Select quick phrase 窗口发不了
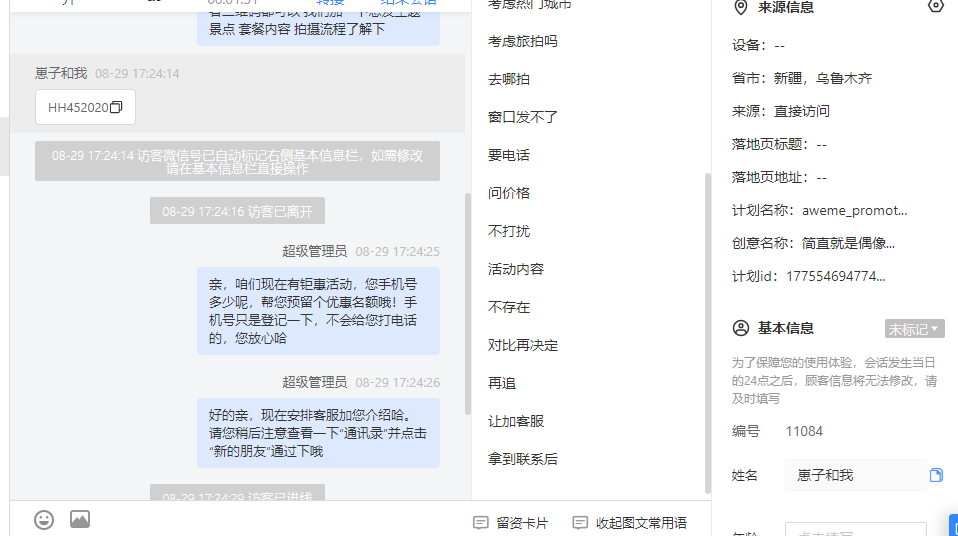Image resolution: width=958 pixels, height=536 pixels. [x=523, y=117]
